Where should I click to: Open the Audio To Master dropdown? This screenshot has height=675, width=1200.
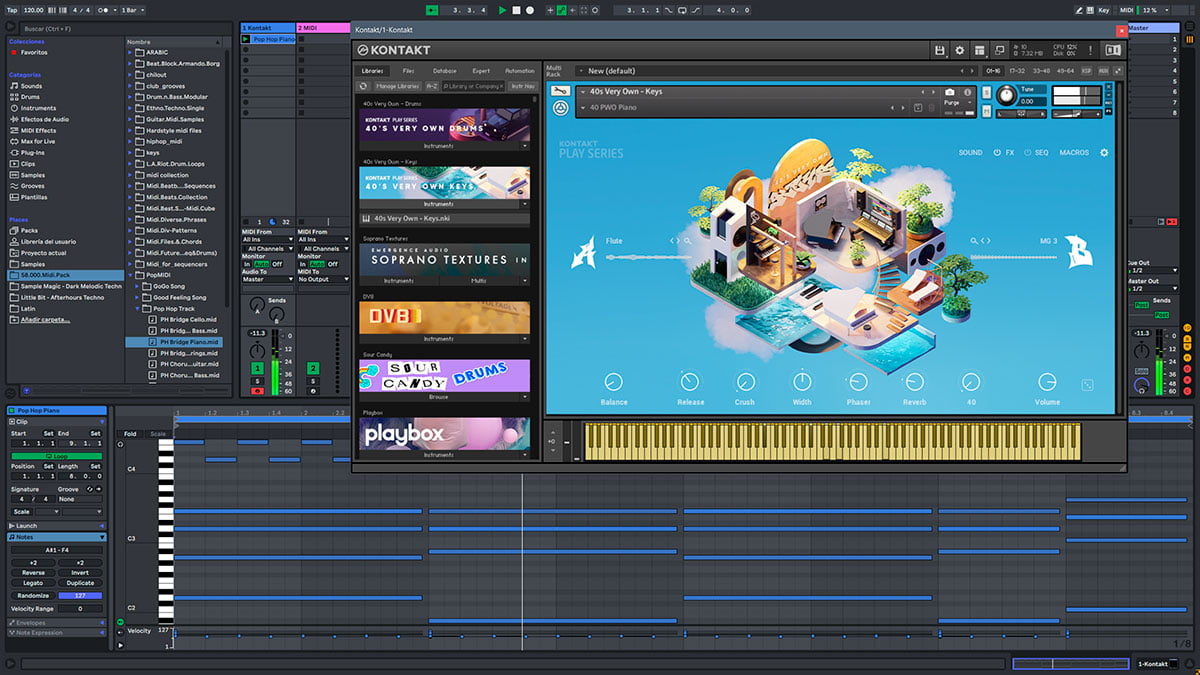coord(267,280)
